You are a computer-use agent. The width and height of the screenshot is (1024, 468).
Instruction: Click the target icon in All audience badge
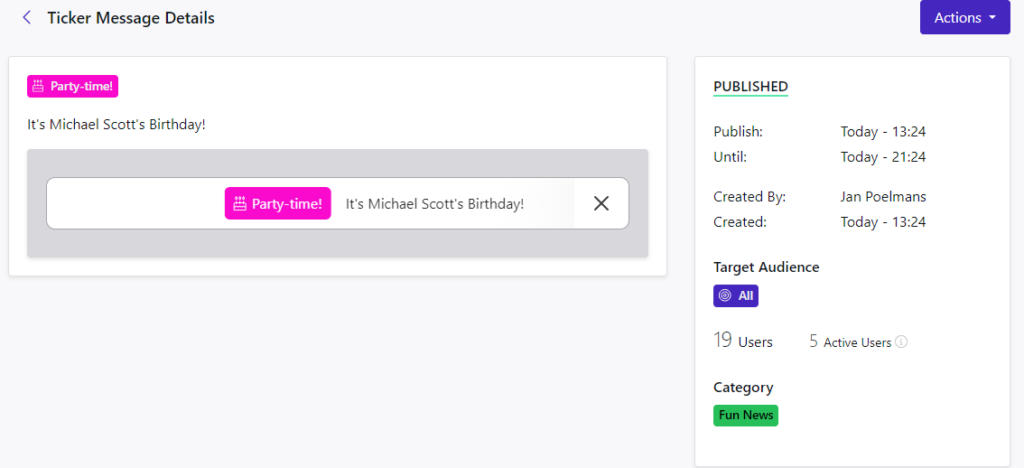click(x=724, y=296)
